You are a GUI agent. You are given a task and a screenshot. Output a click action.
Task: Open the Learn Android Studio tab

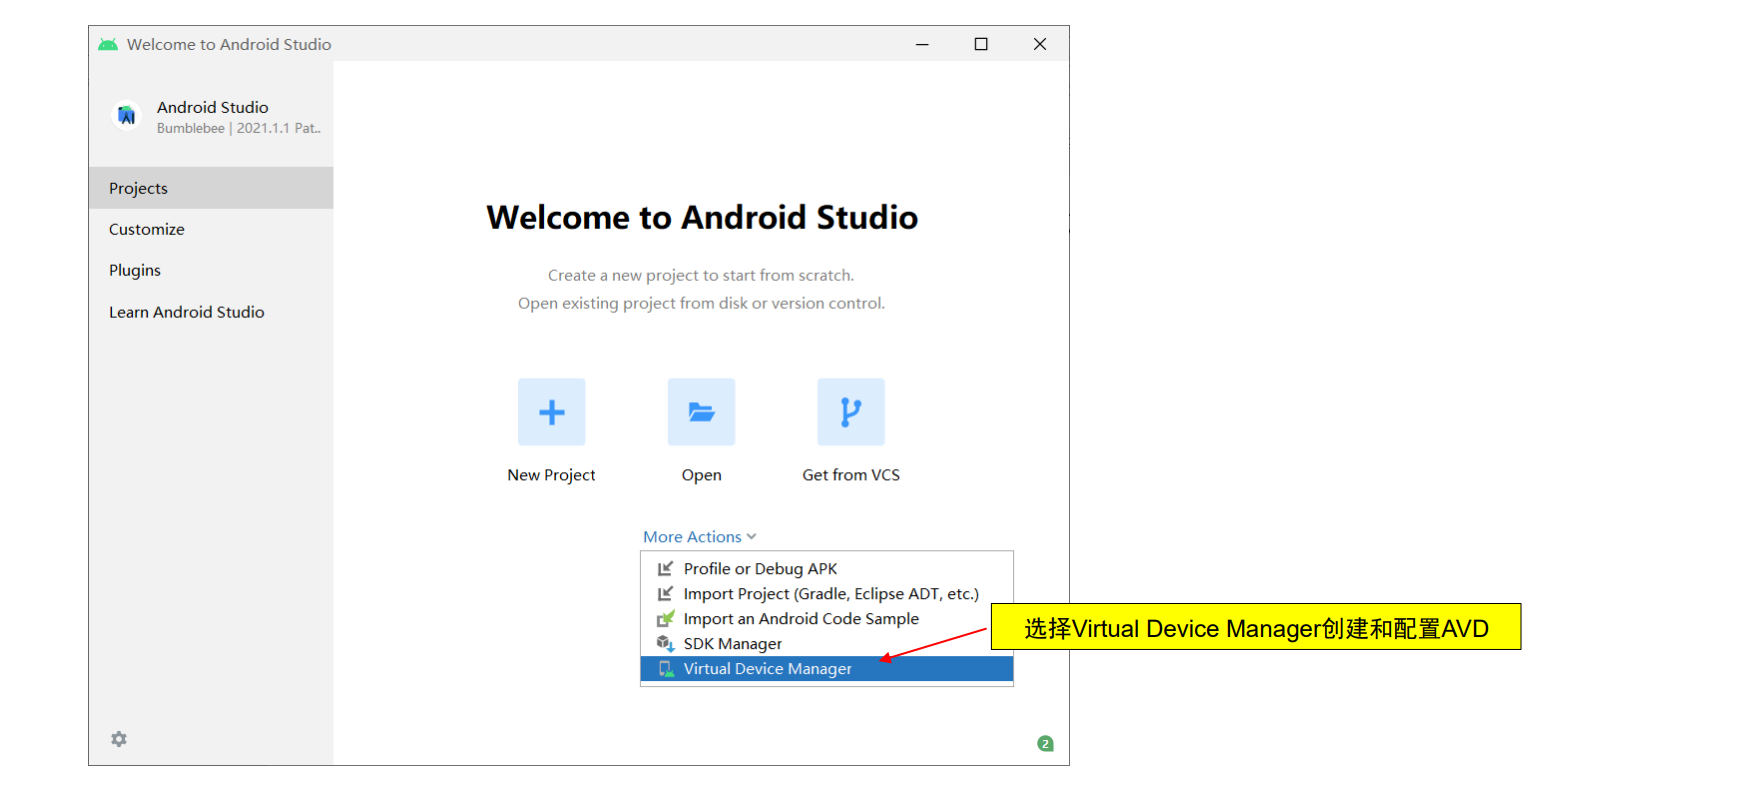tap(211, 312)
